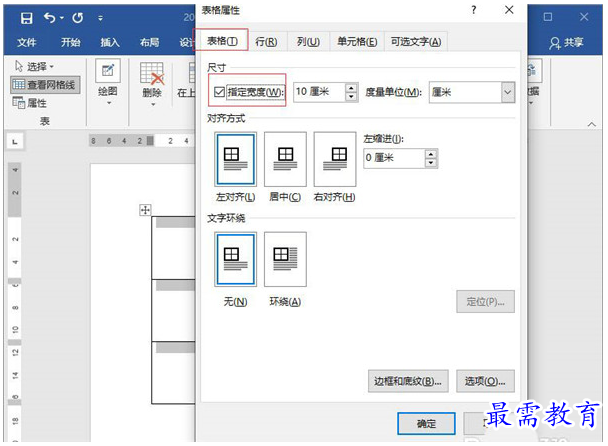Select the 单元格(E) tab in dialog
Screen dimensions: 608x446
tap(357, 41)
